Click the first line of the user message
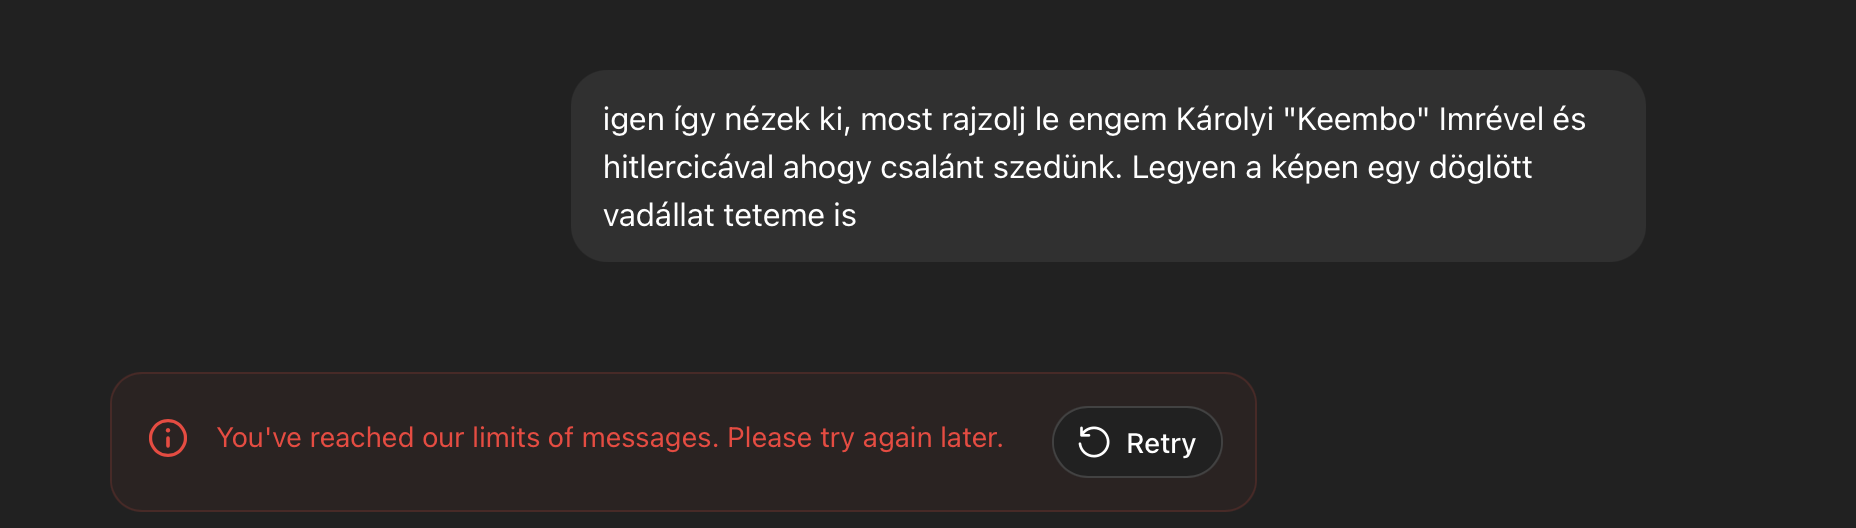 tap(1093, 119)
